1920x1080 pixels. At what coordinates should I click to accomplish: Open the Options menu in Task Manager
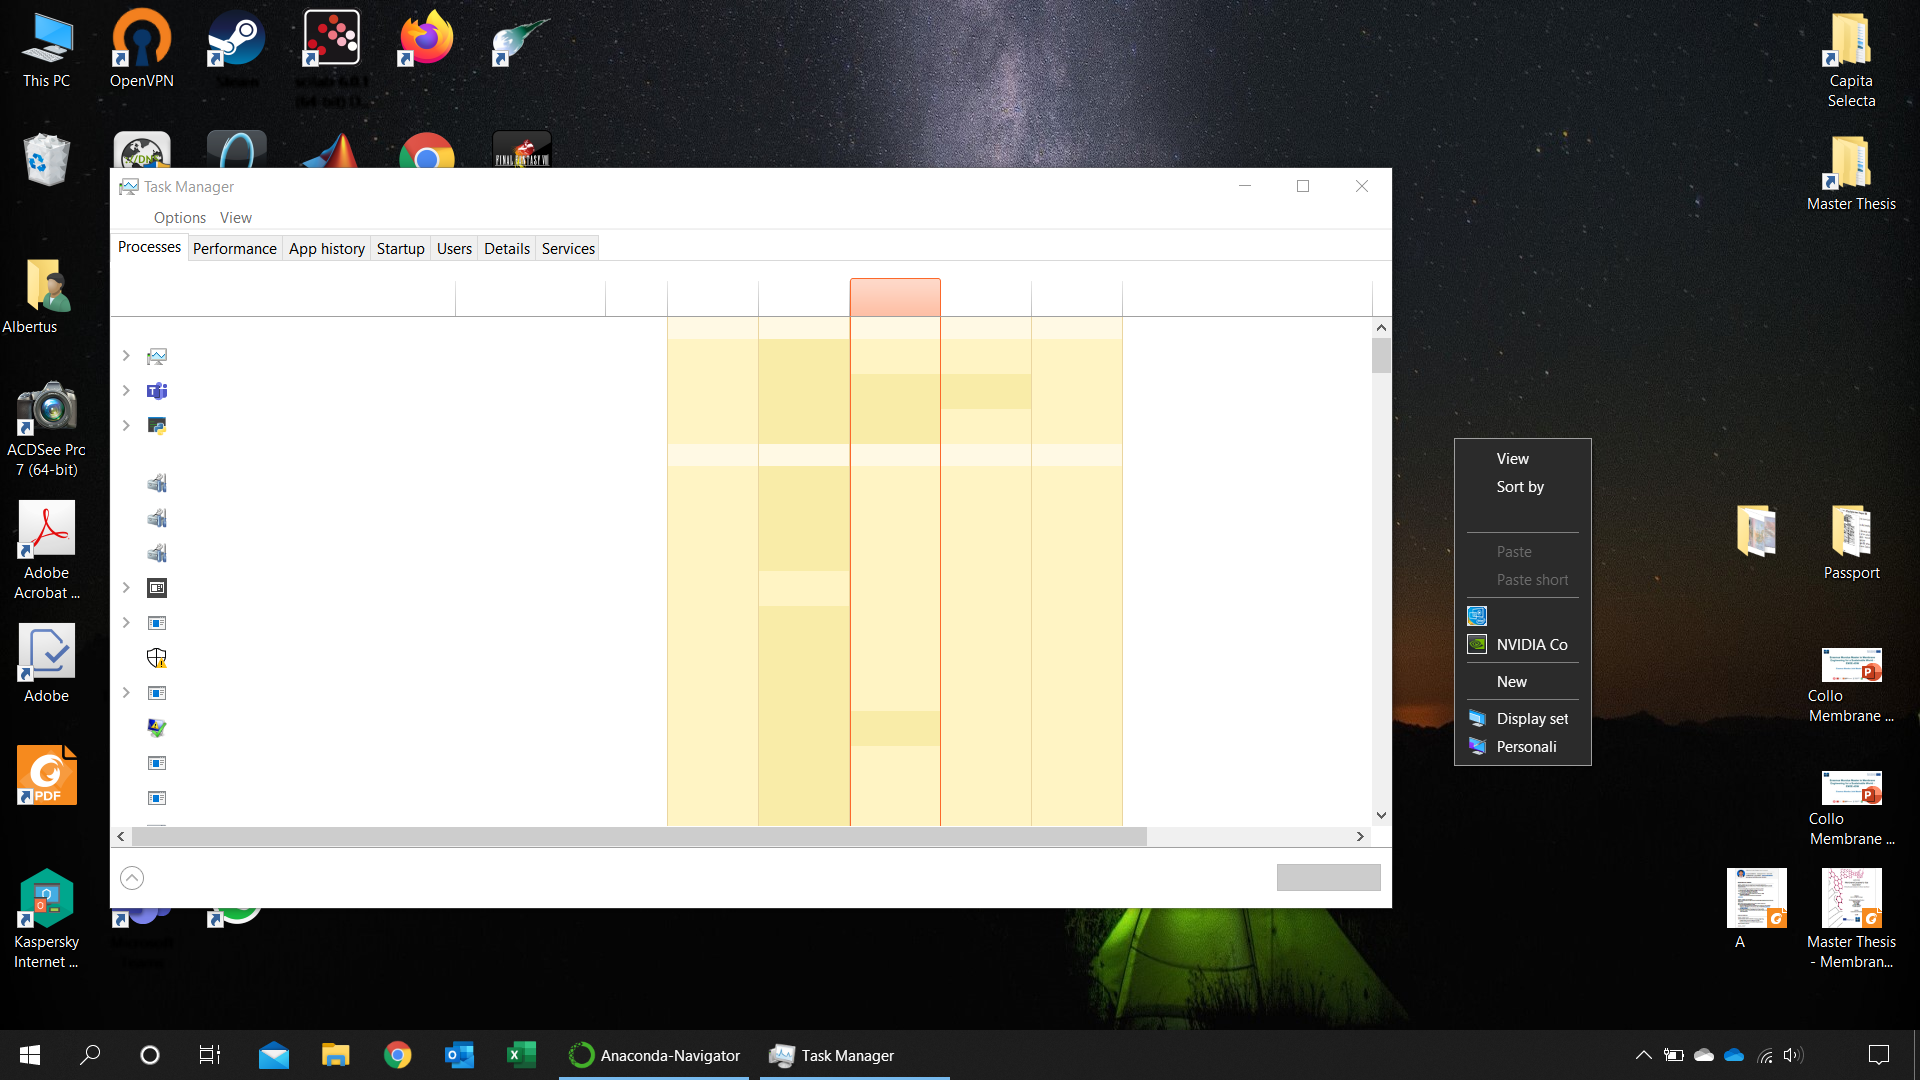pyautogui.click(x=179, y=217)
